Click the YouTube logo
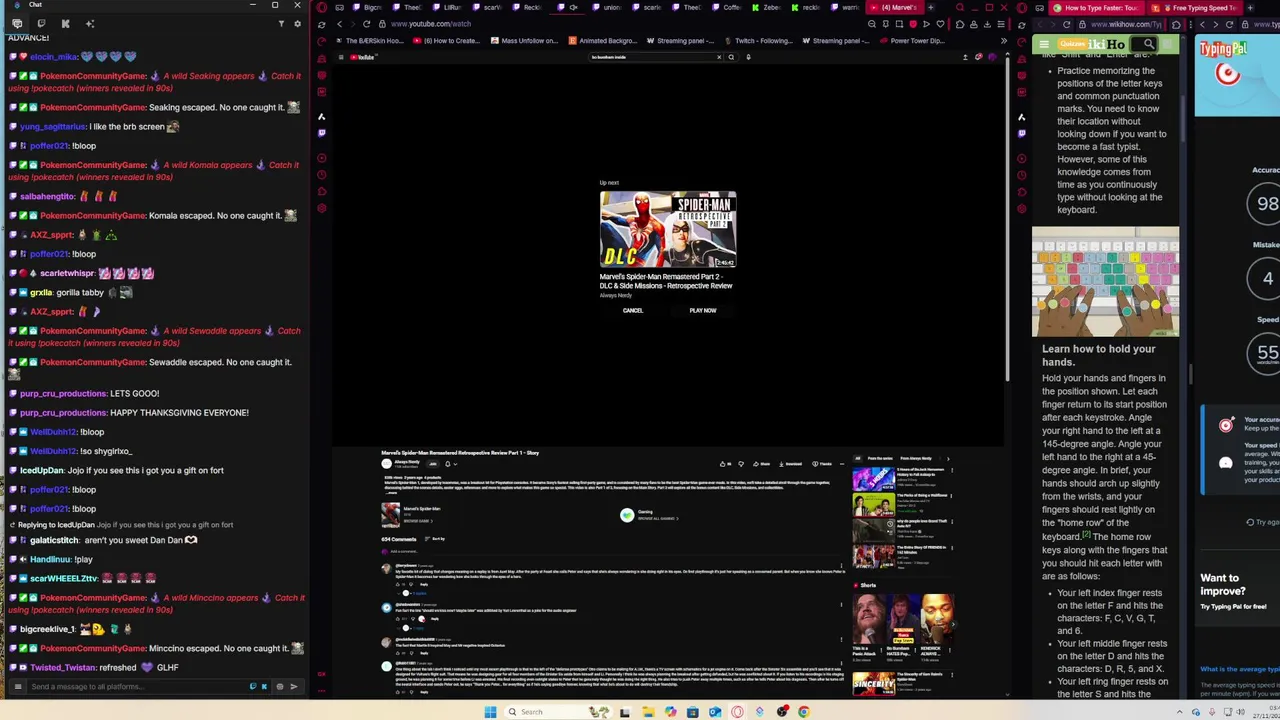The image size is (1280, 720). (x=365, y=57)
